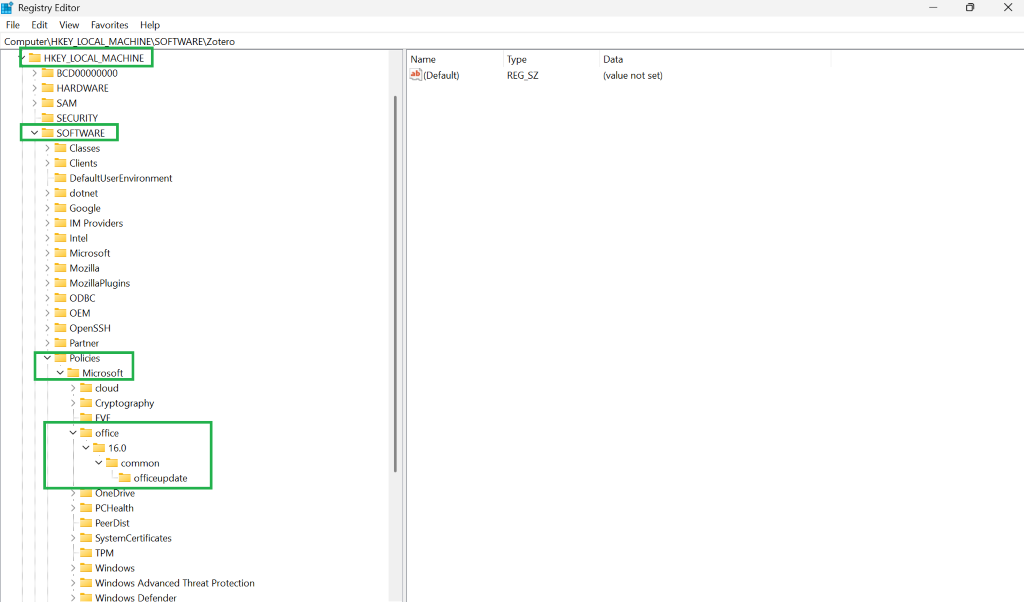Collapse the Microsoft key under Policies
This screenshot has height=602, width=1024.
[x=60, y=373]
